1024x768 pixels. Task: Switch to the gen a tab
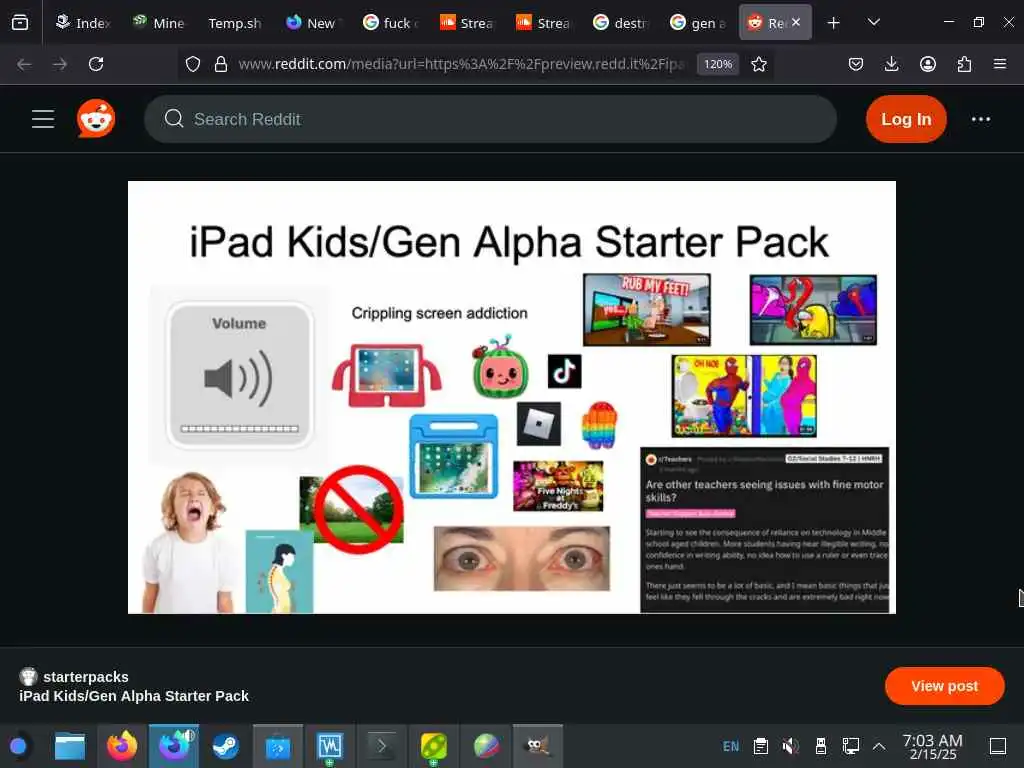click(x=697, y=23)
